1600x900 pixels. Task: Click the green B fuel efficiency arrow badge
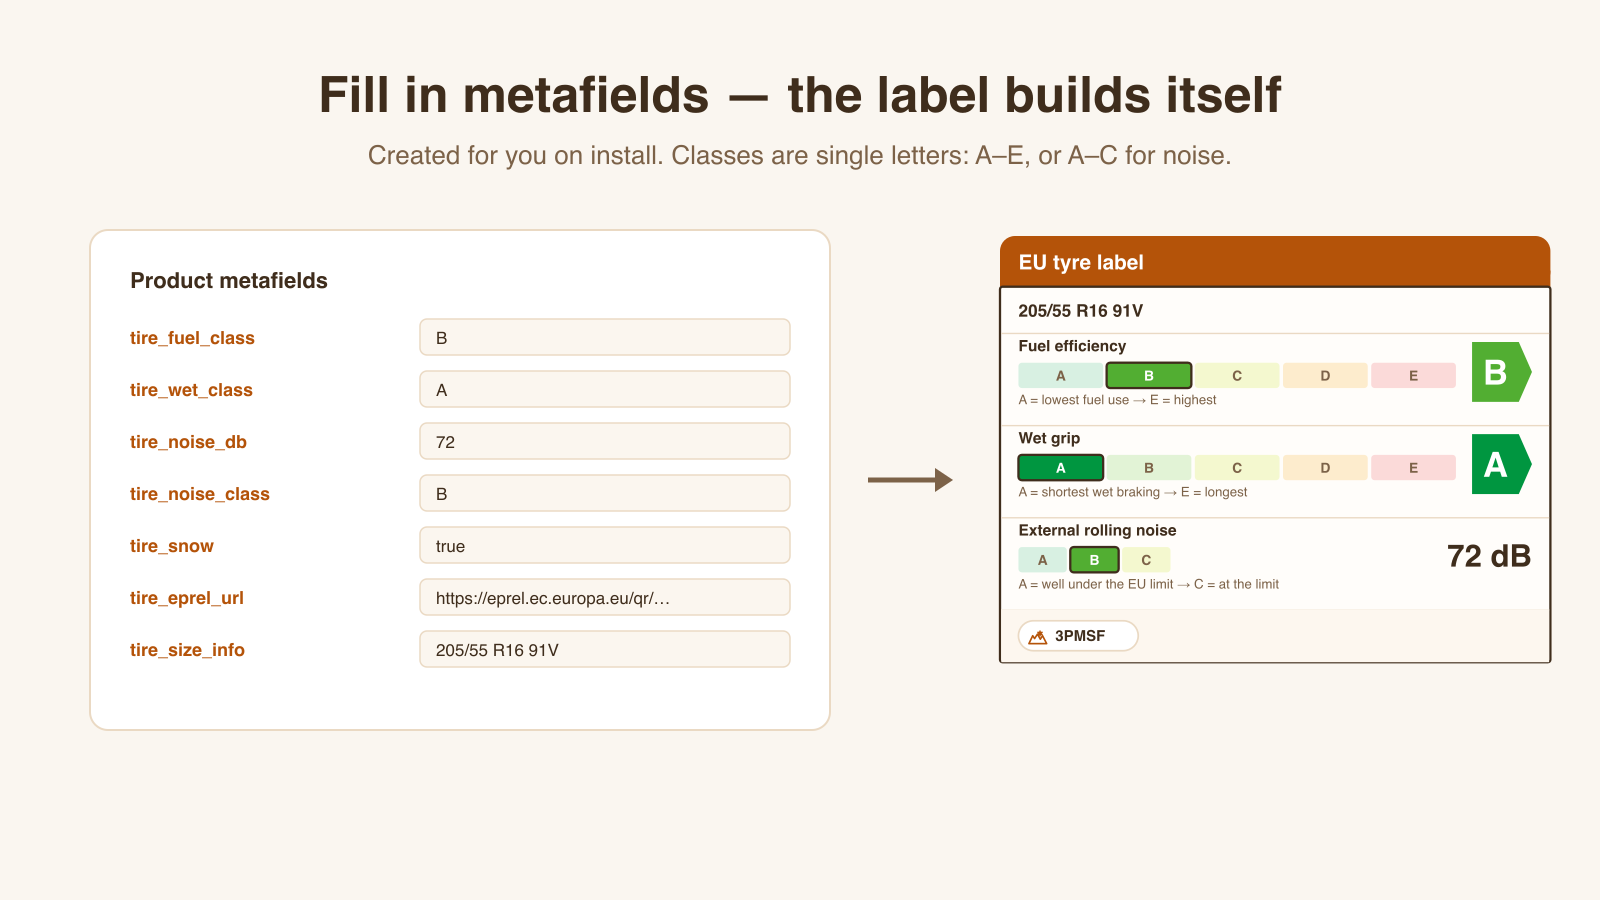coord(1500,372)
